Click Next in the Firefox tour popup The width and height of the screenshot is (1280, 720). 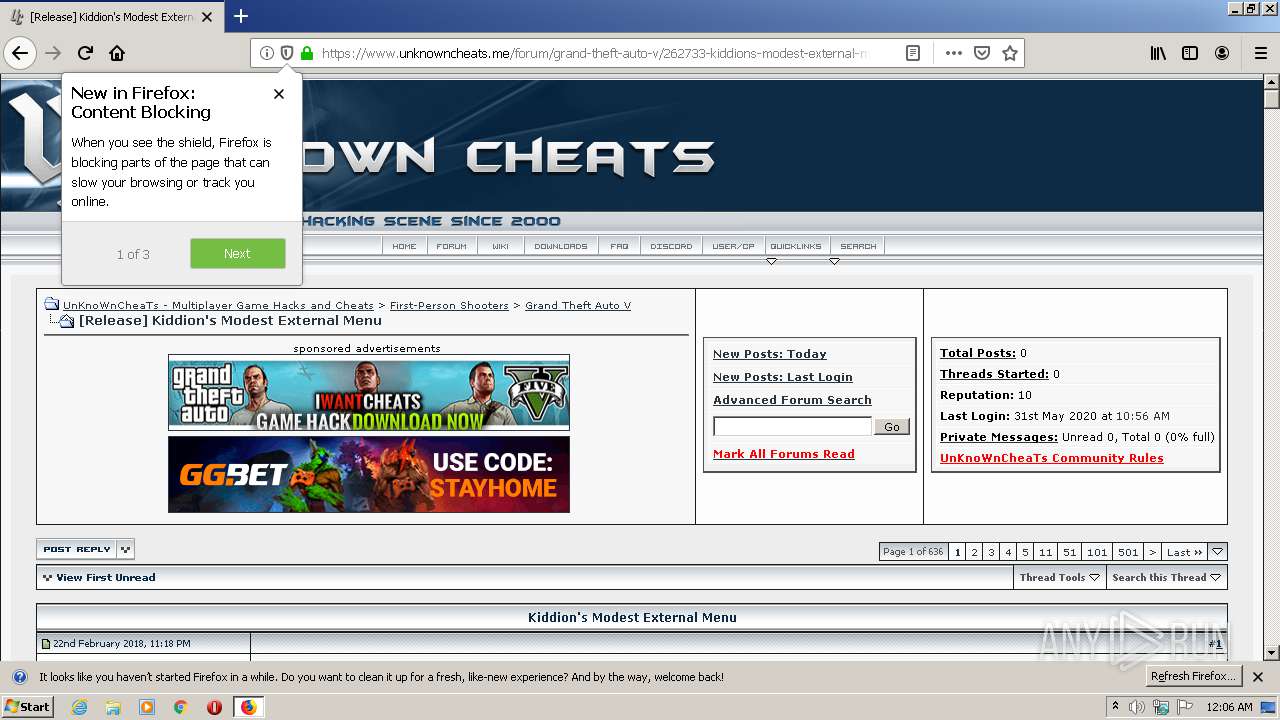[x=238, y=254]
